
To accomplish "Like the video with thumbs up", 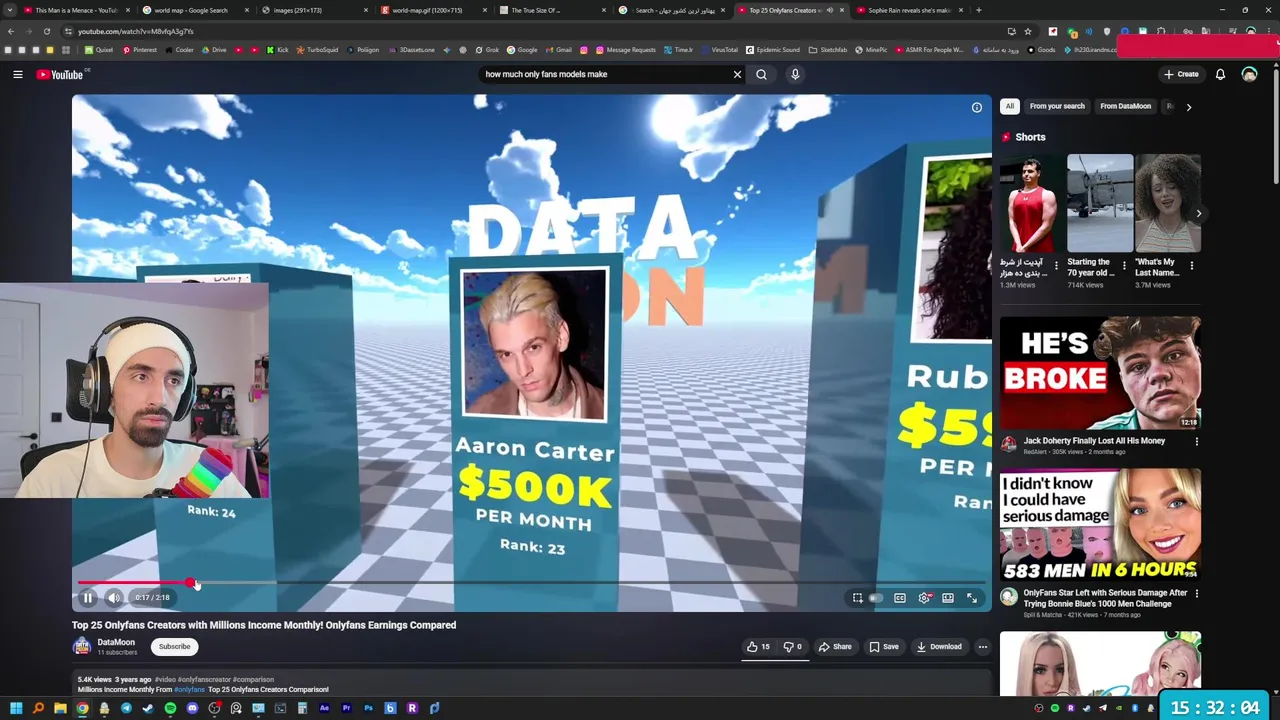I will click(759, 646).
